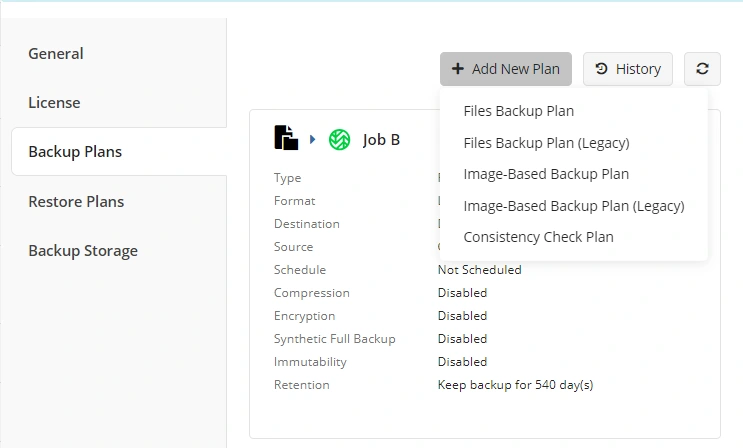Click the Synthetic Full Backup label
Viewport: 743px width, 448px height.
(x=335, y=339)
